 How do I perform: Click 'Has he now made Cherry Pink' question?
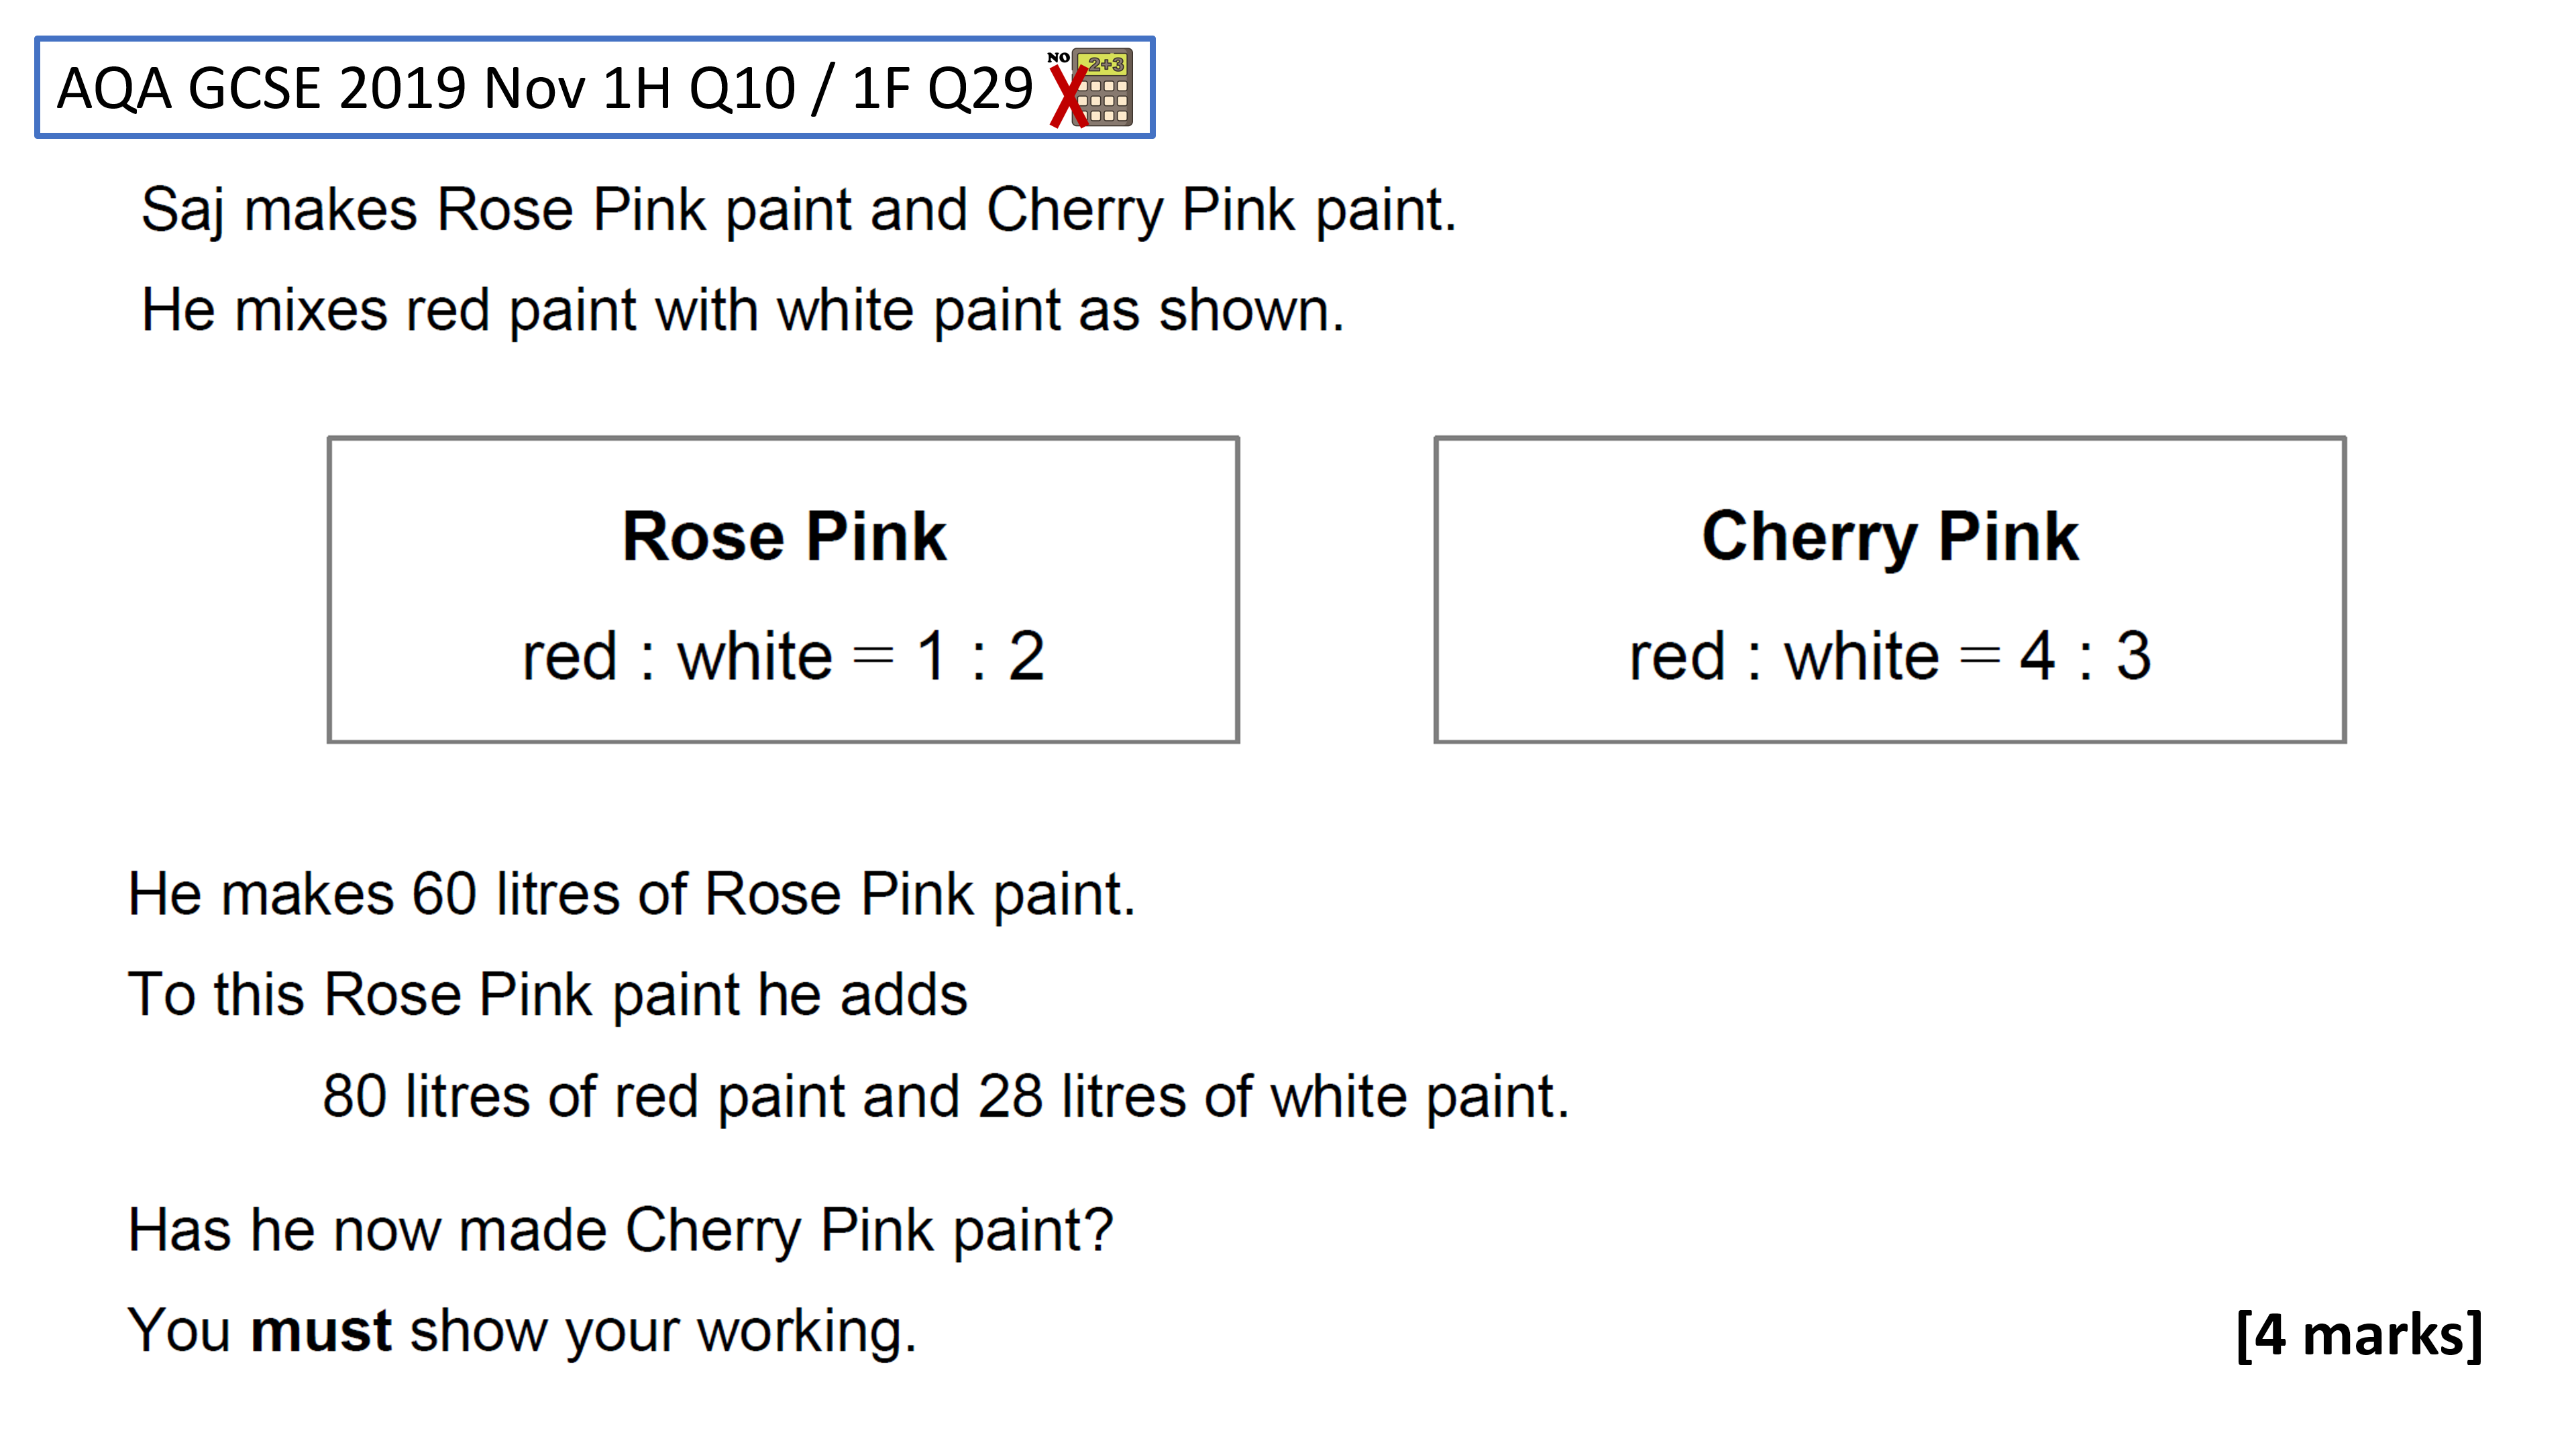pos(620,1231)
